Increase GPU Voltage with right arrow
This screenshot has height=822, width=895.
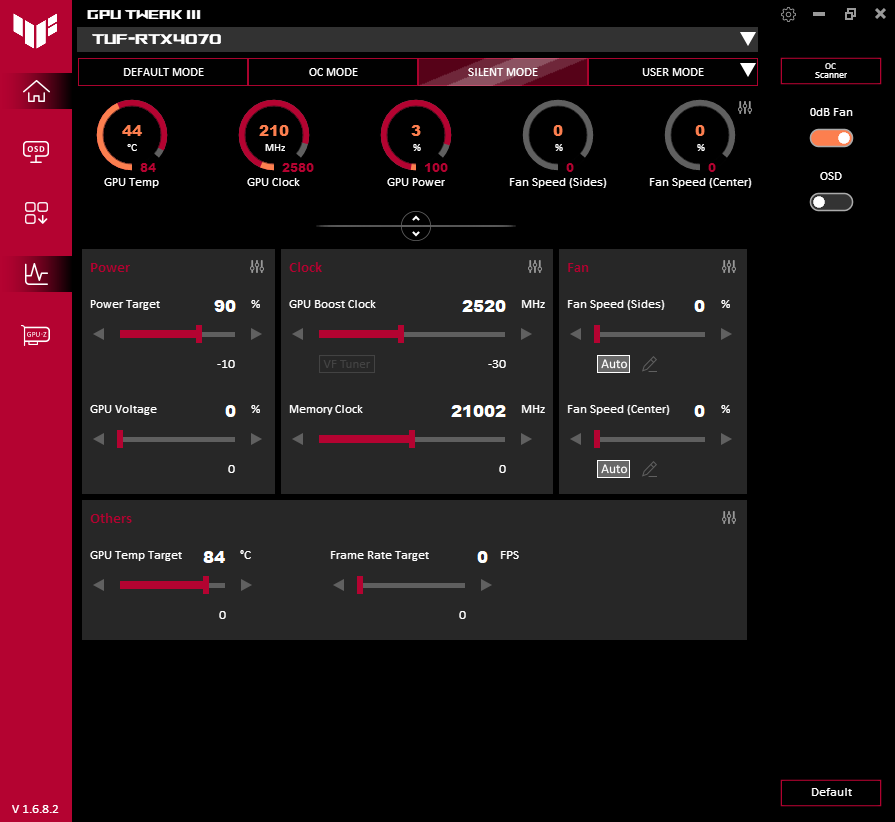click(x=256, y=439)
